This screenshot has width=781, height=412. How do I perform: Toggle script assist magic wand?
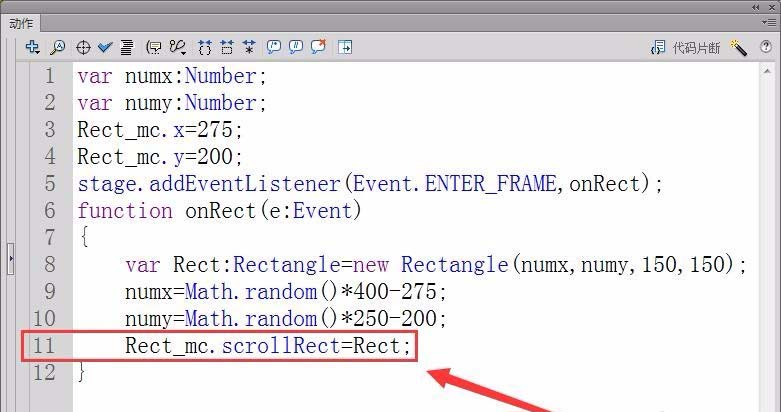tap(739, 47)
